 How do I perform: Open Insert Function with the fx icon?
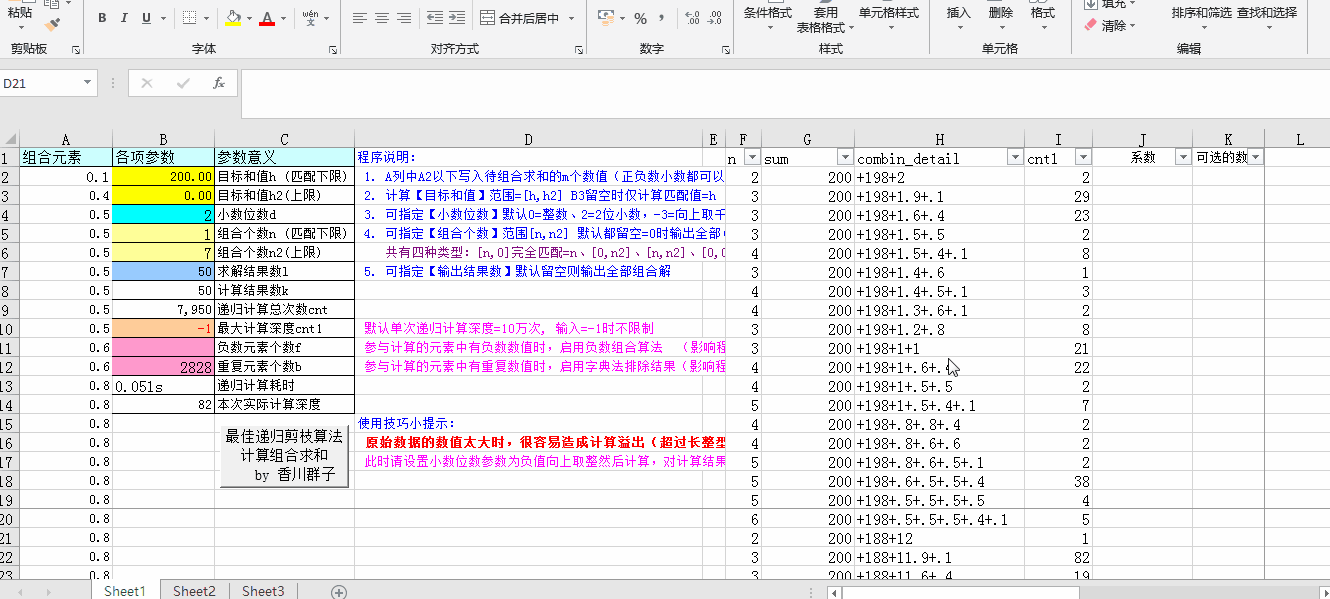(x=218, y=84)
